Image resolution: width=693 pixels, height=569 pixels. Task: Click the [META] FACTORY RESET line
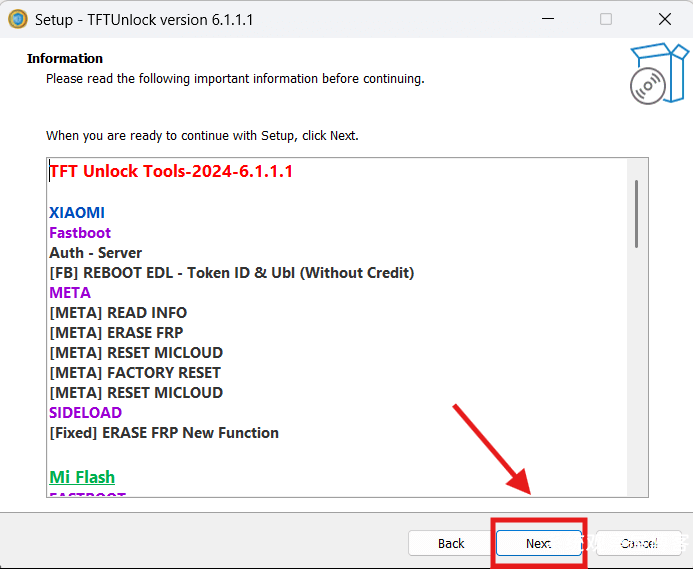(x=135, y=373)
